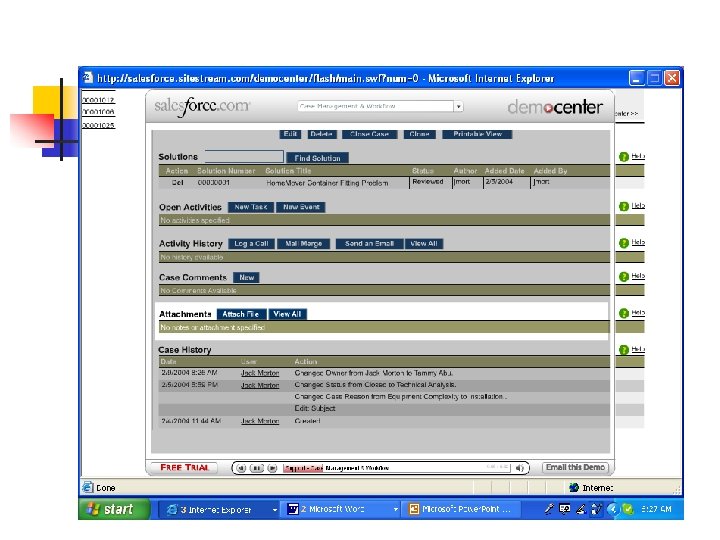The height and width of the screenshot is (540, 720).
Task: Click the Mail Merge button
Action: (x=304, y=243)
